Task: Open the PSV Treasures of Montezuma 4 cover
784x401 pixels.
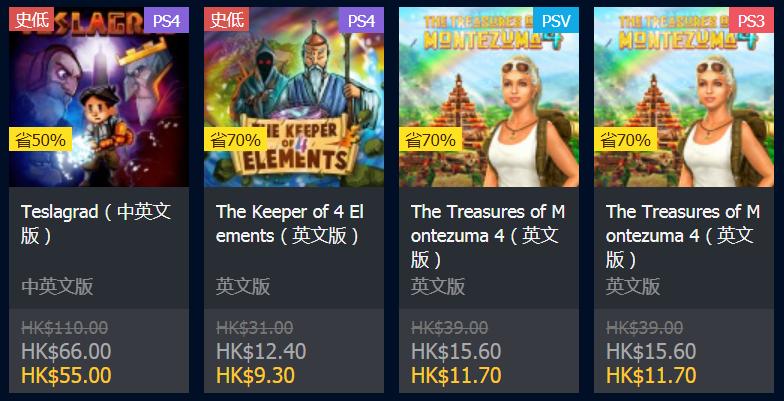Action: coord(489,97)
